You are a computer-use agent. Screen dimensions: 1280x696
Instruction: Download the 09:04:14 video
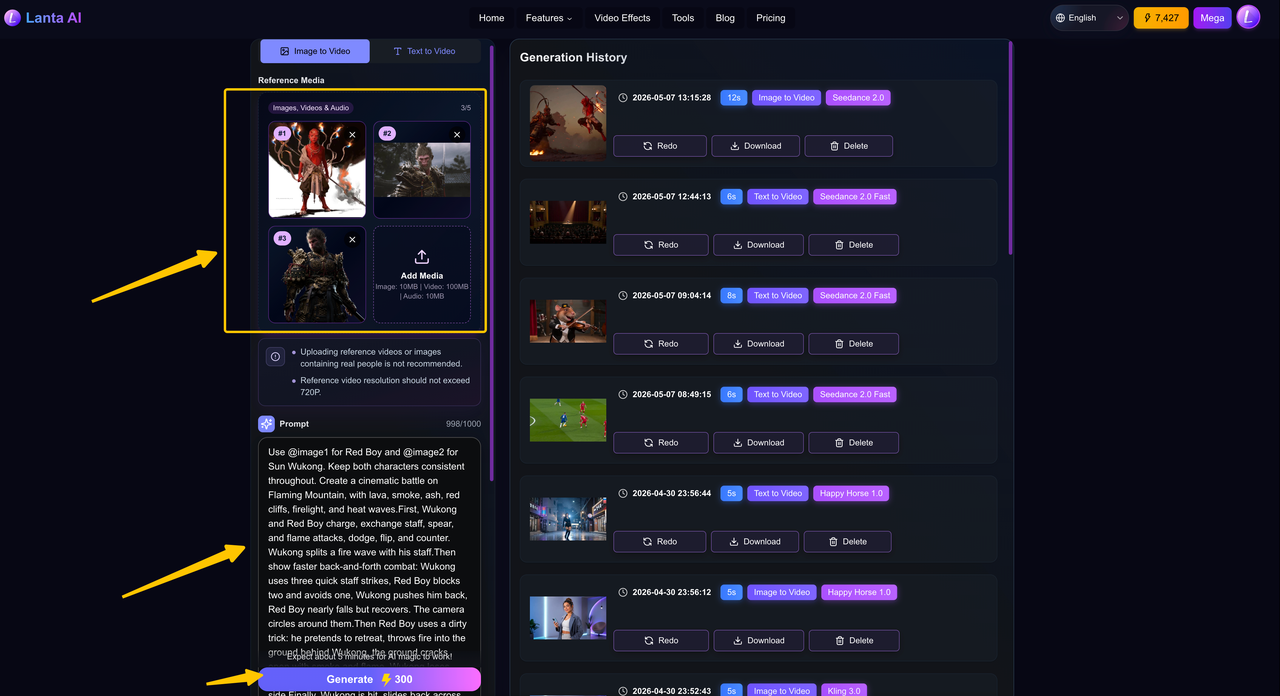point(758,344)
